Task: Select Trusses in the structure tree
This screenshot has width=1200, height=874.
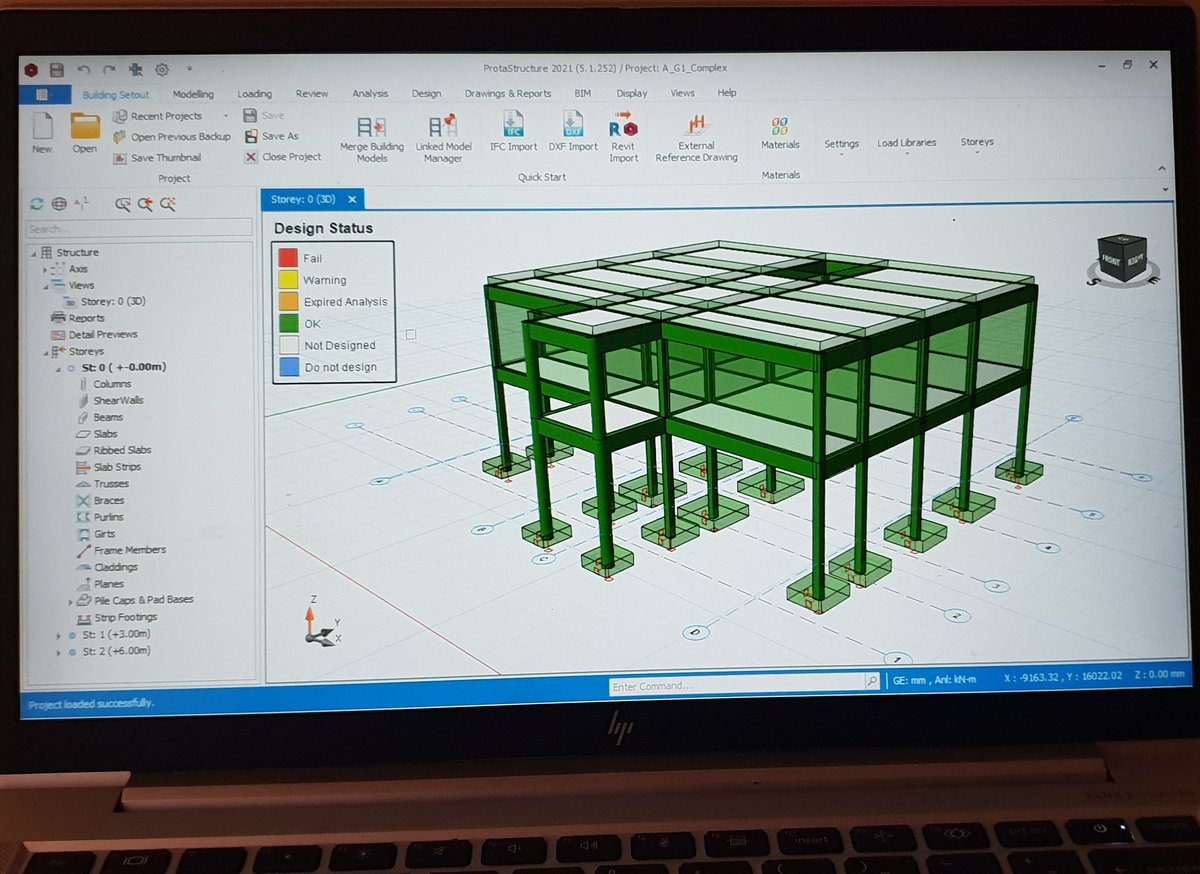Action: coord(111,484)
